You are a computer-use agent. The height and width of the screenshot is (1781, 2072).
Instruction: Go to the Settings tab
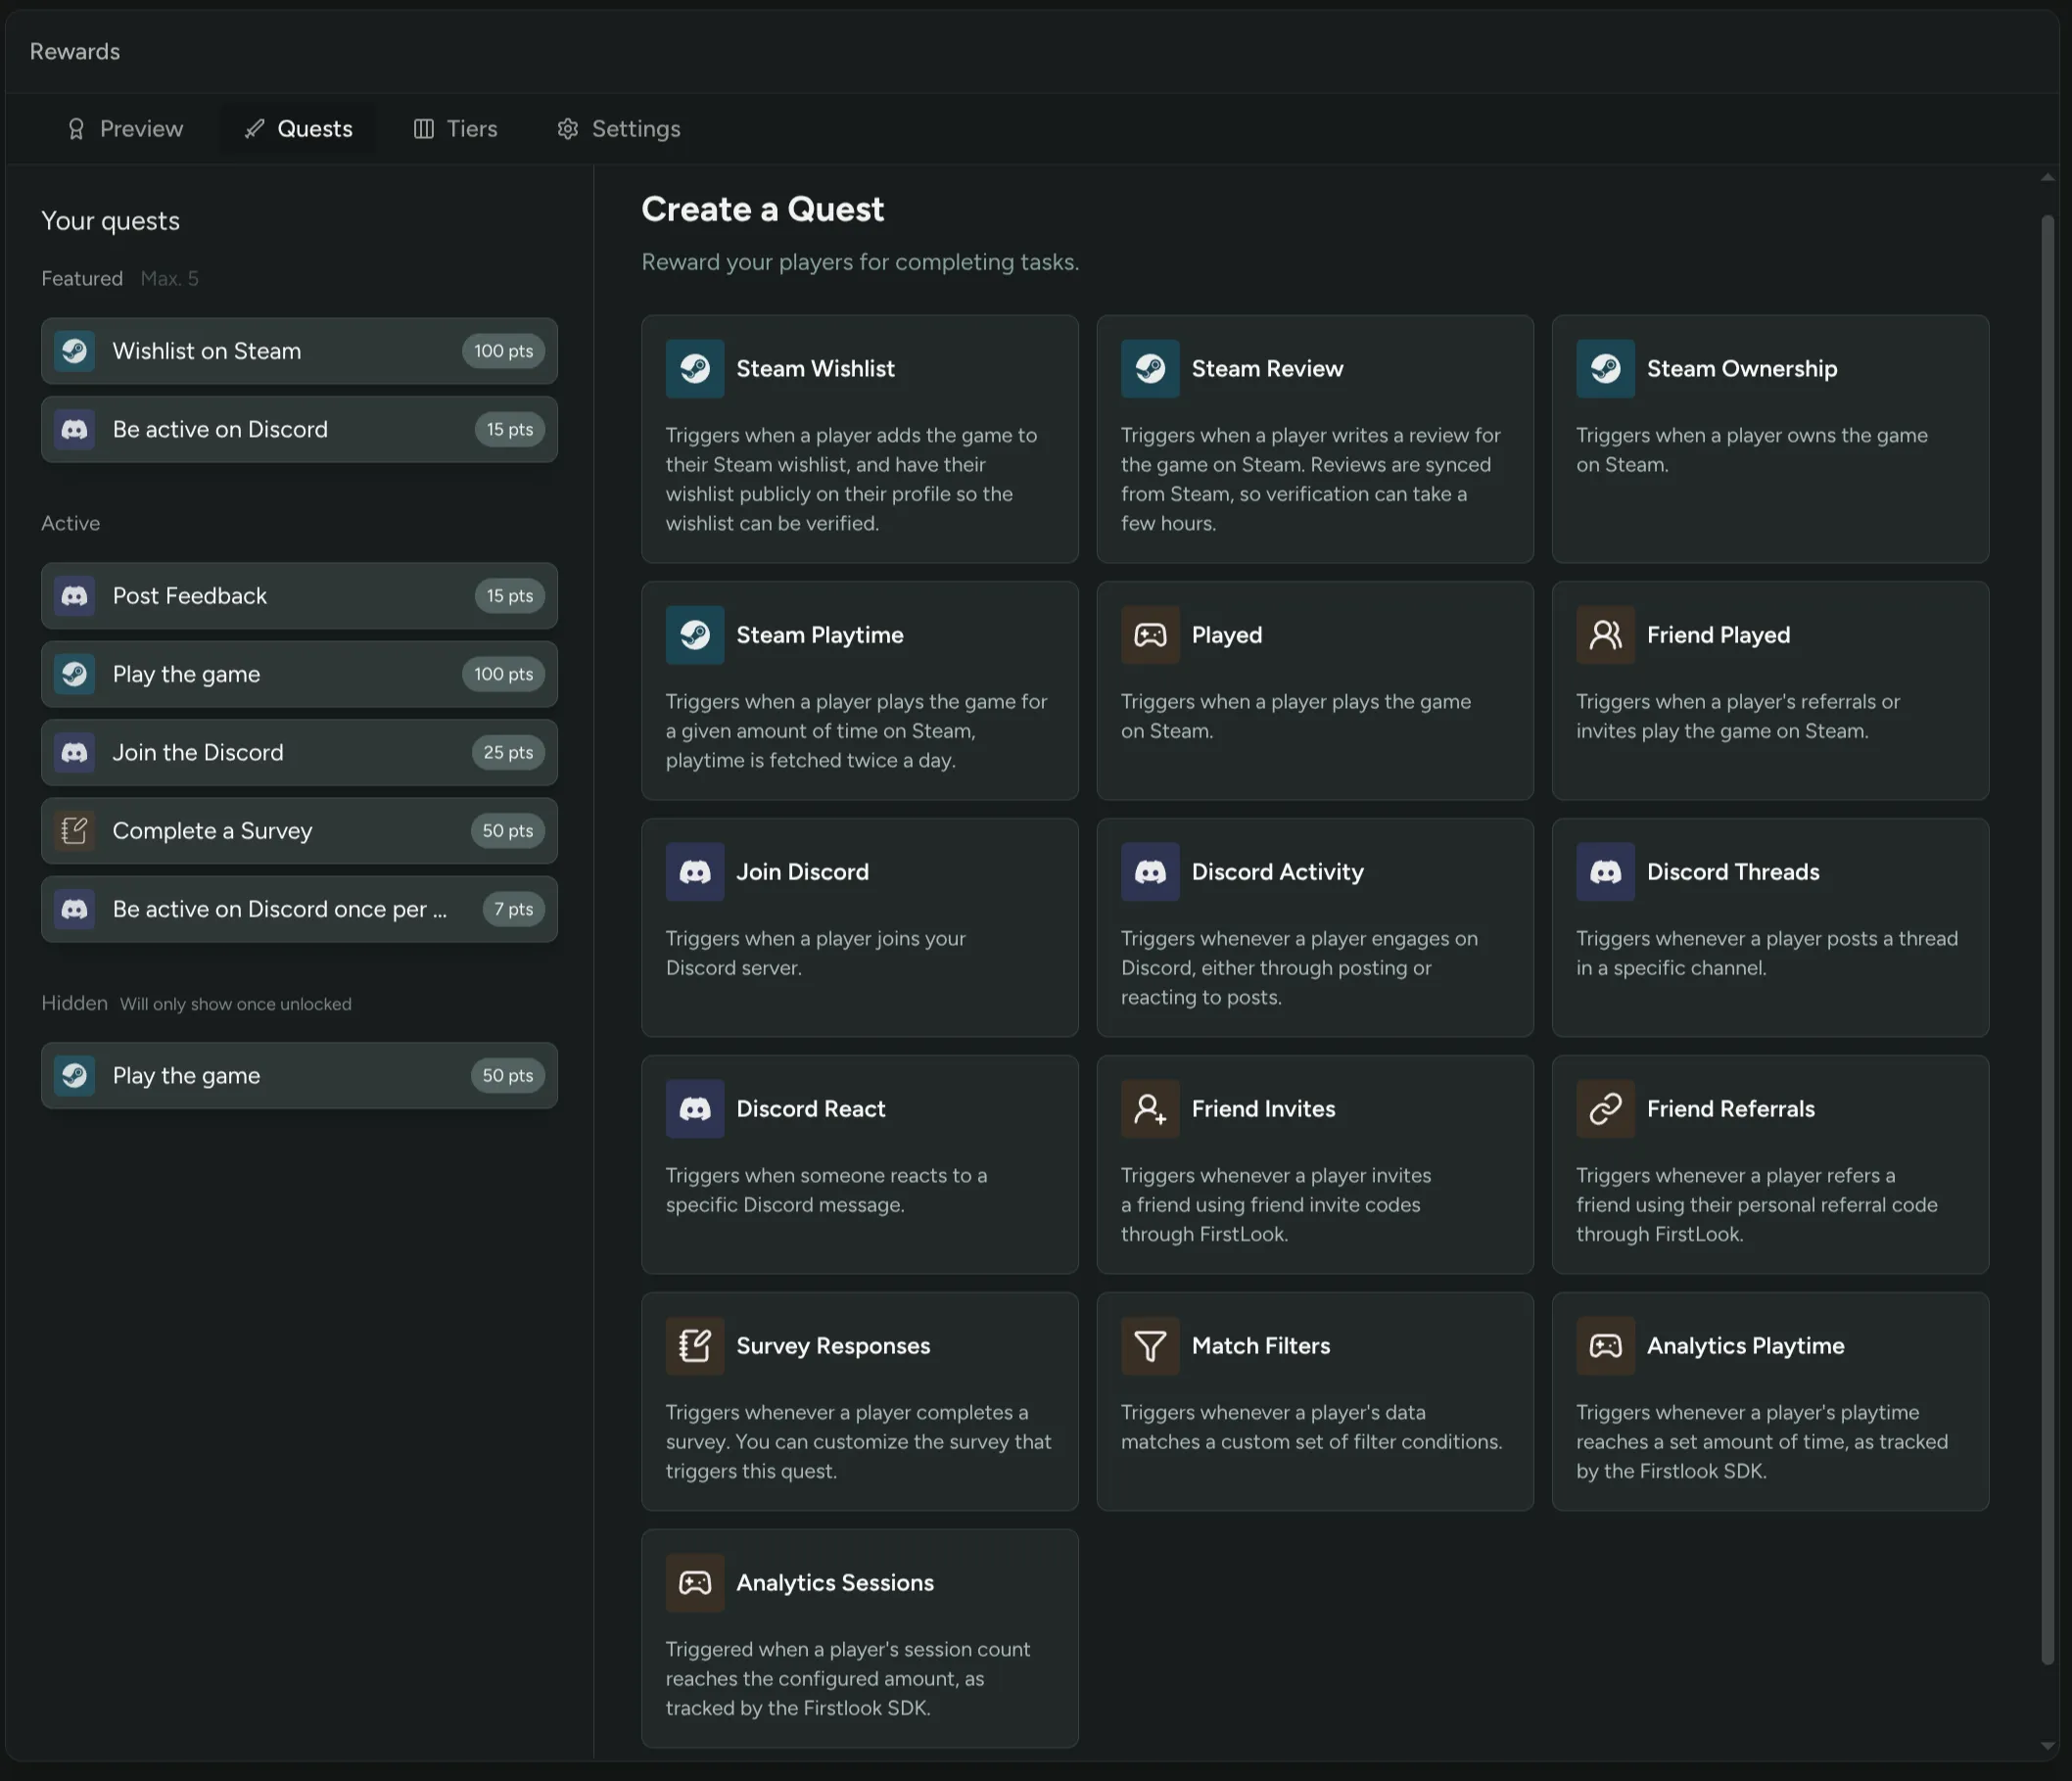619,129
